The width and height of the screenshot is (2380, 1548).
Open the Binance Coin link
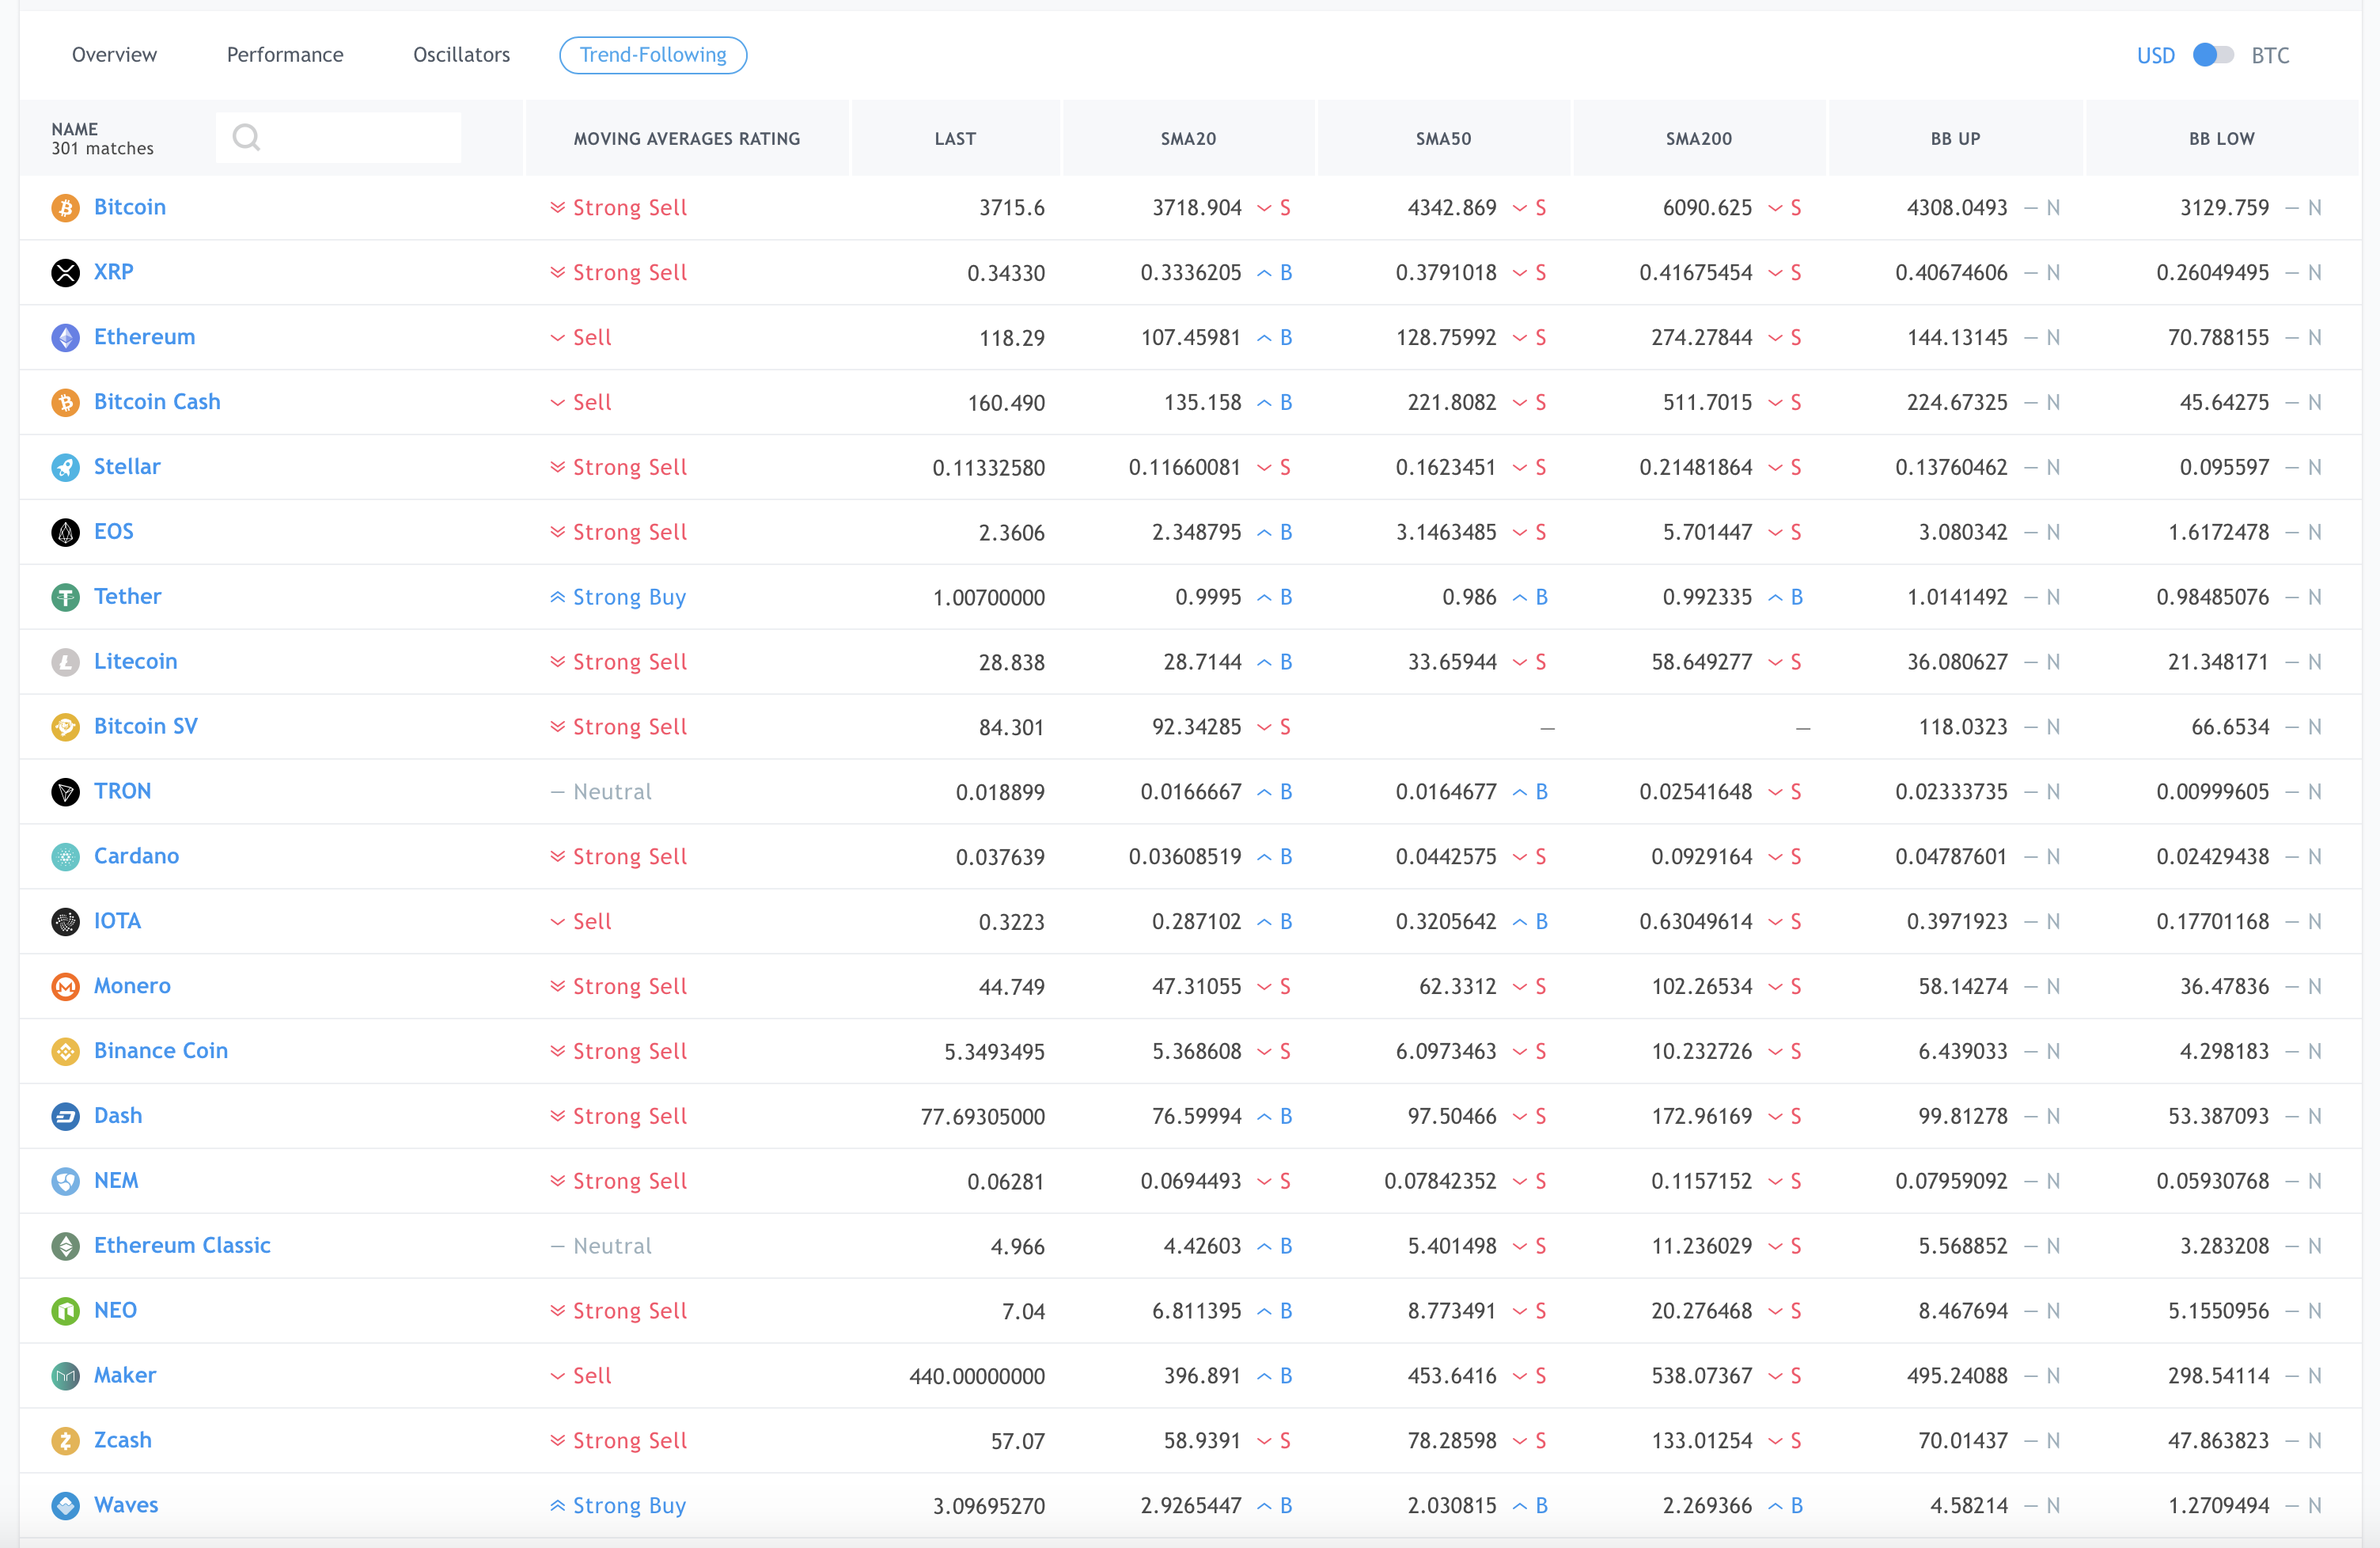click(x=161, y=1051)
